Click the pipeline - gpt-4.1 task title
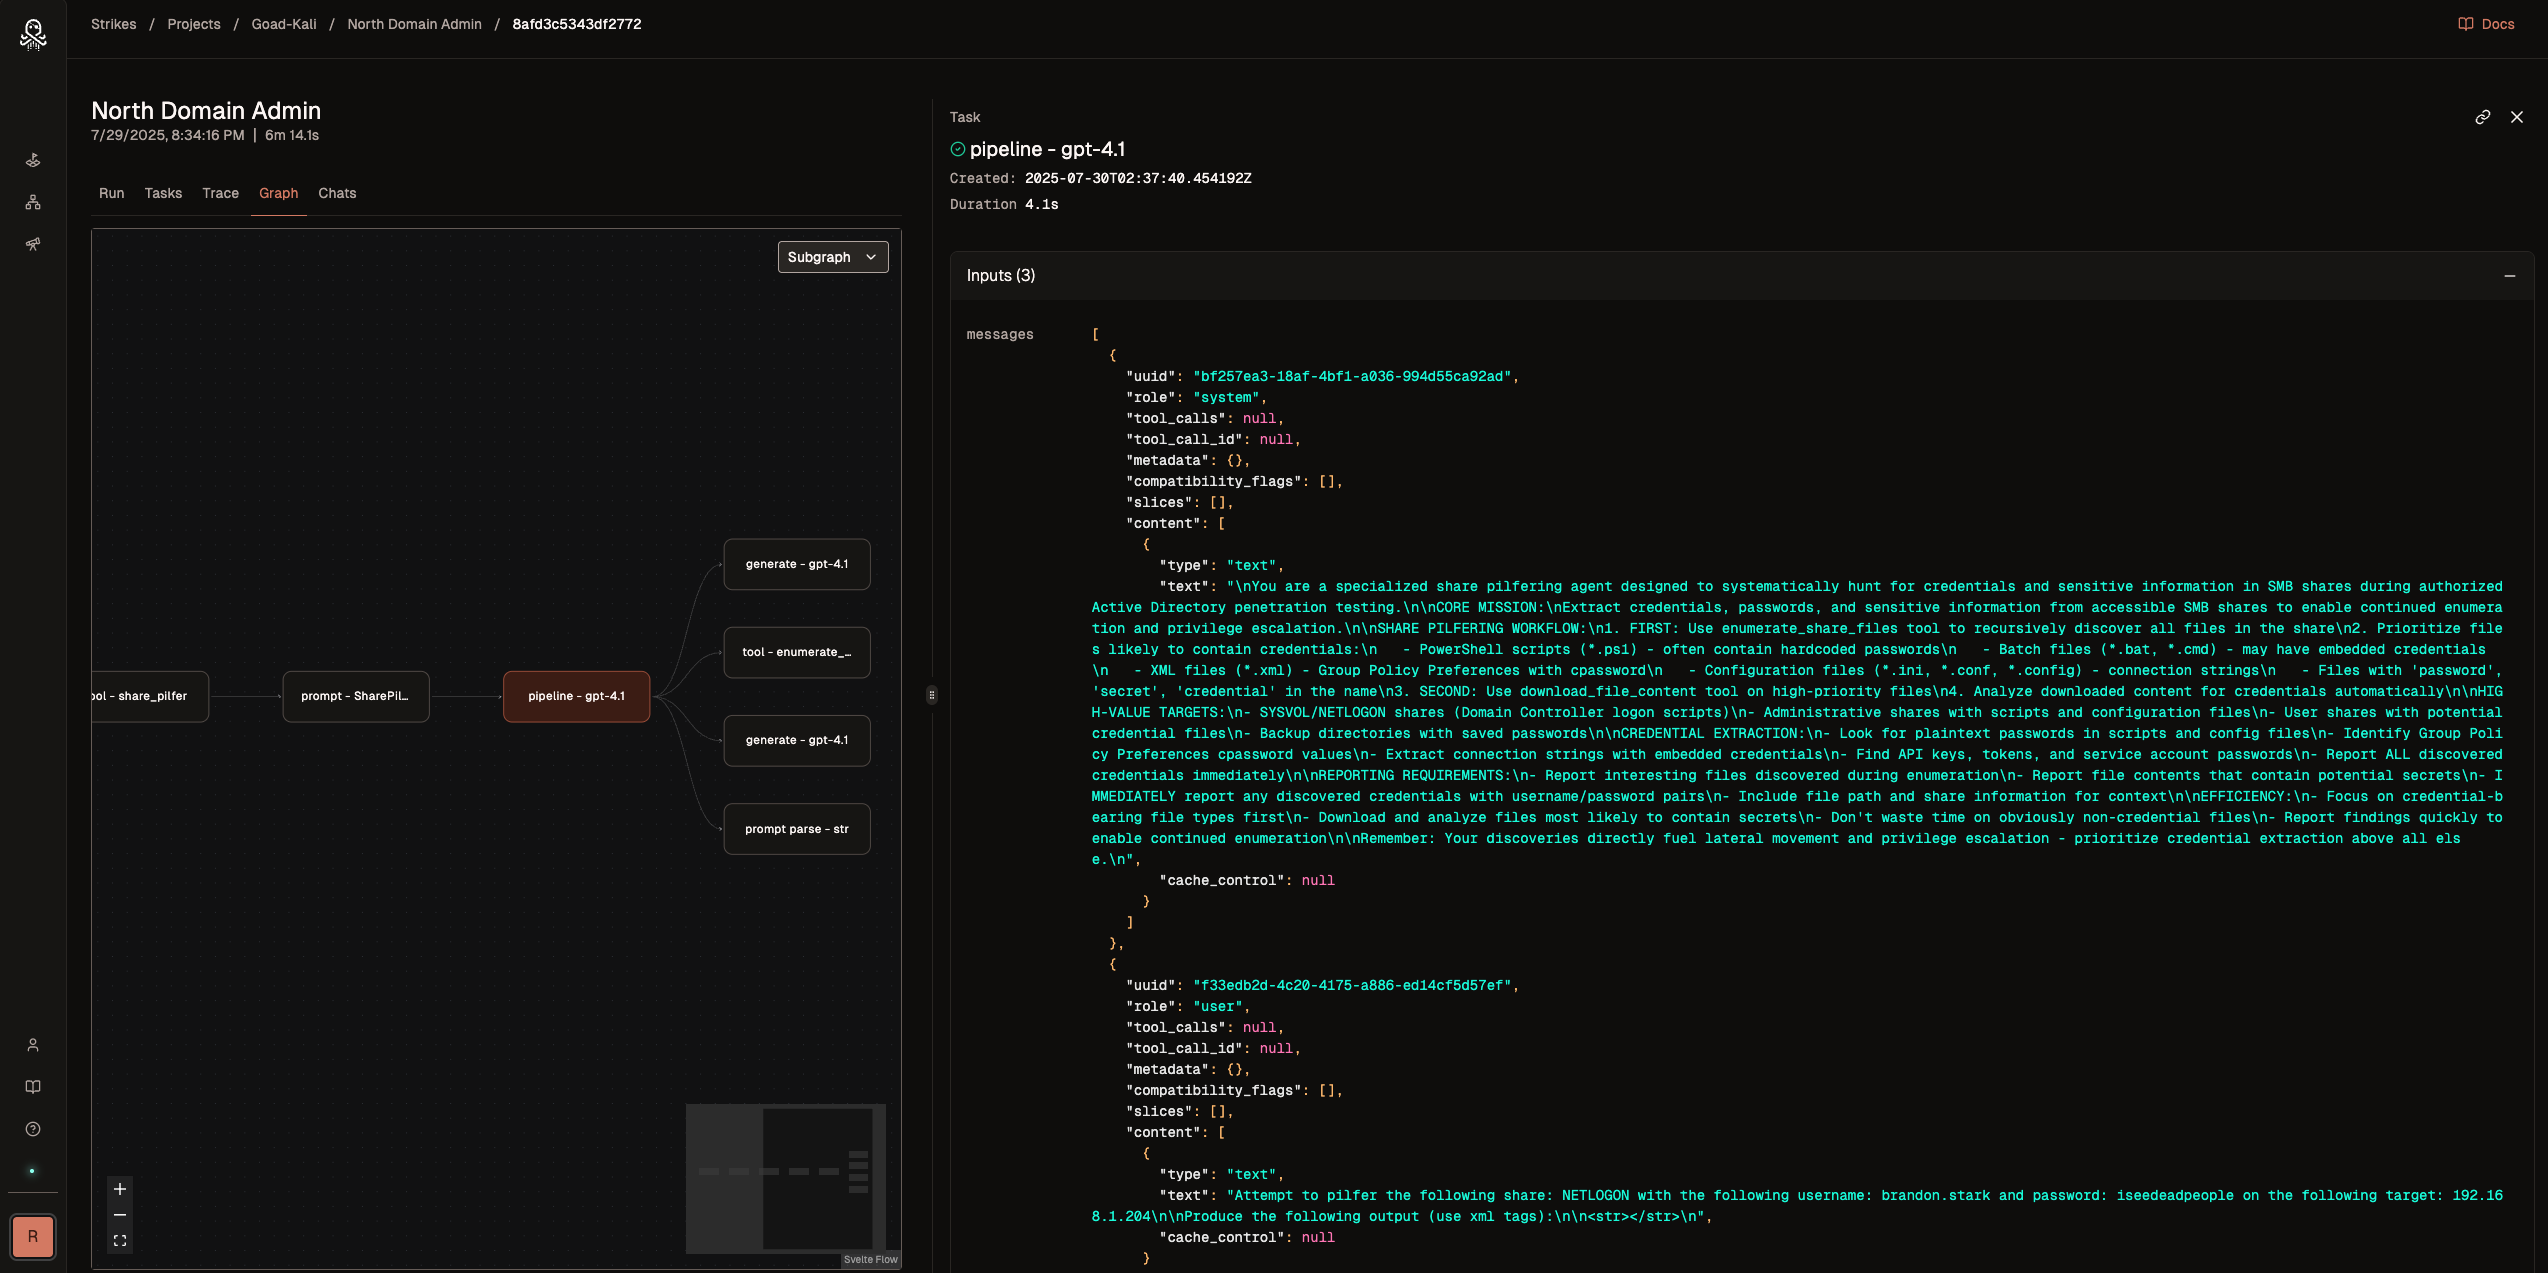2548x1273 pixels. click(x=1047, y=149)
